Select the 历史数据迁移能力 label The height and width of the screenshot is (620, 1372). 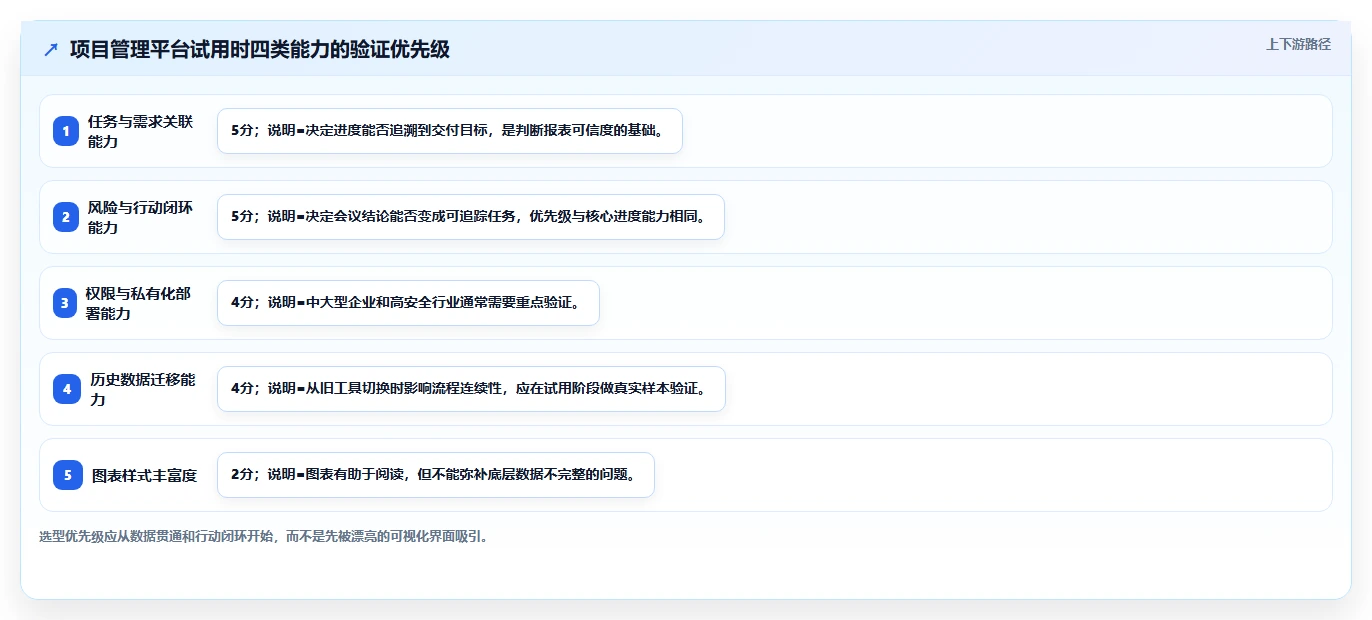(142, 389)
